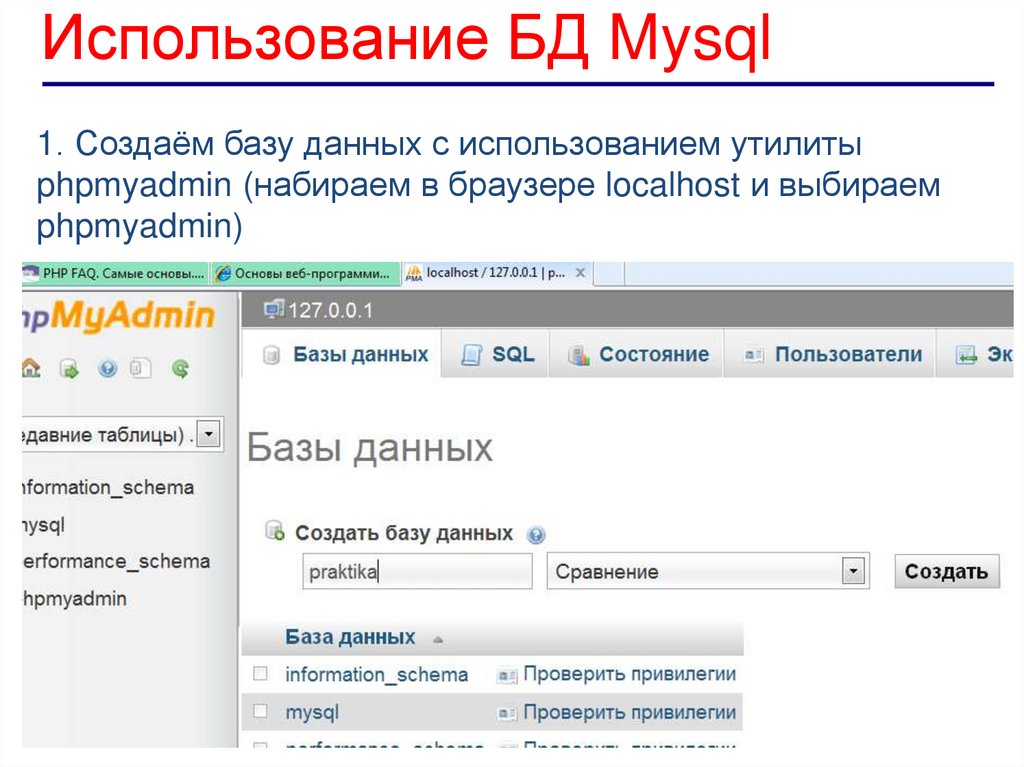
Task: Click privileges icon in information_schema row
Action: pyautogui.click(x=507, y=676)
